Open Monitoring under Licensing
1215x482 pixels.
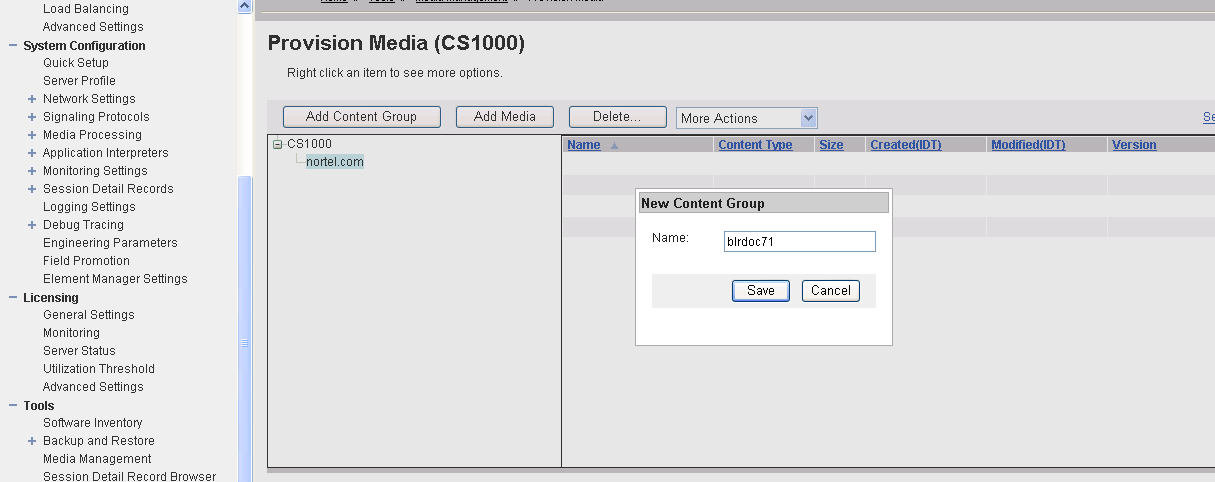71,333
